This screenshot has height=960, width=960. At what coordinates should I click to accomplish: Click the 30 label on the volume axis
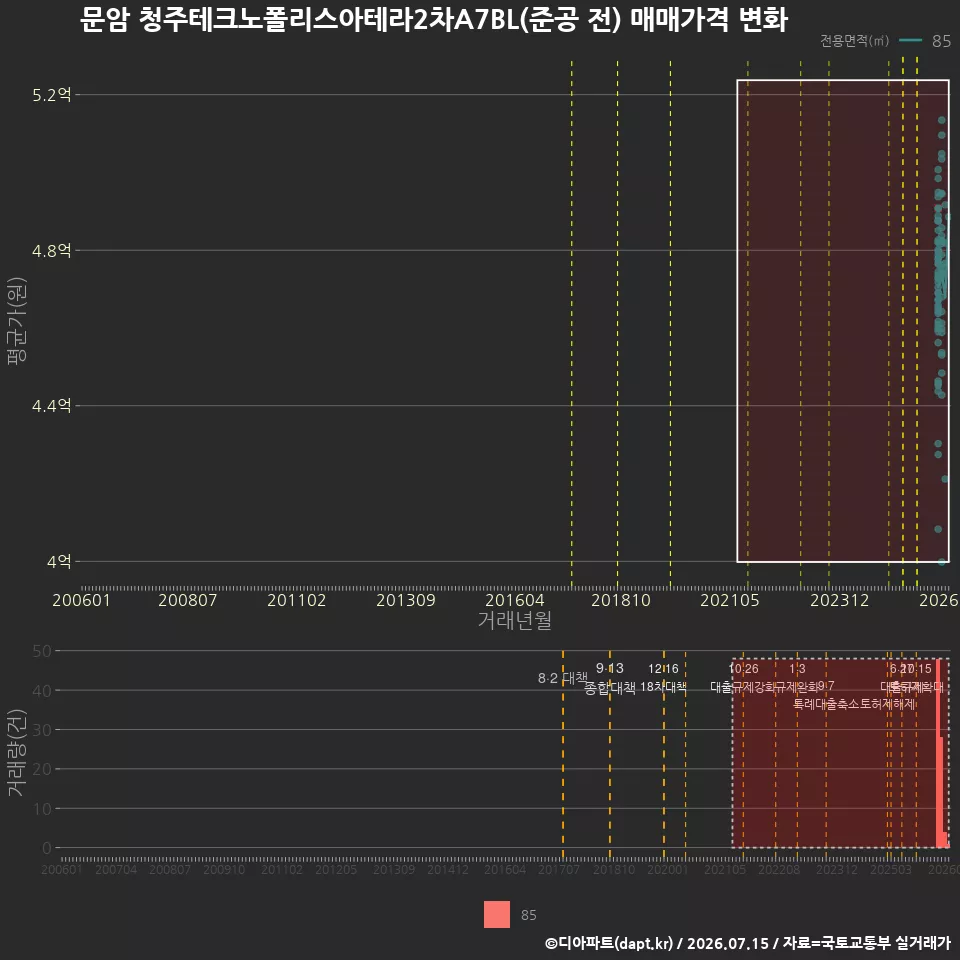coord(42,730)
